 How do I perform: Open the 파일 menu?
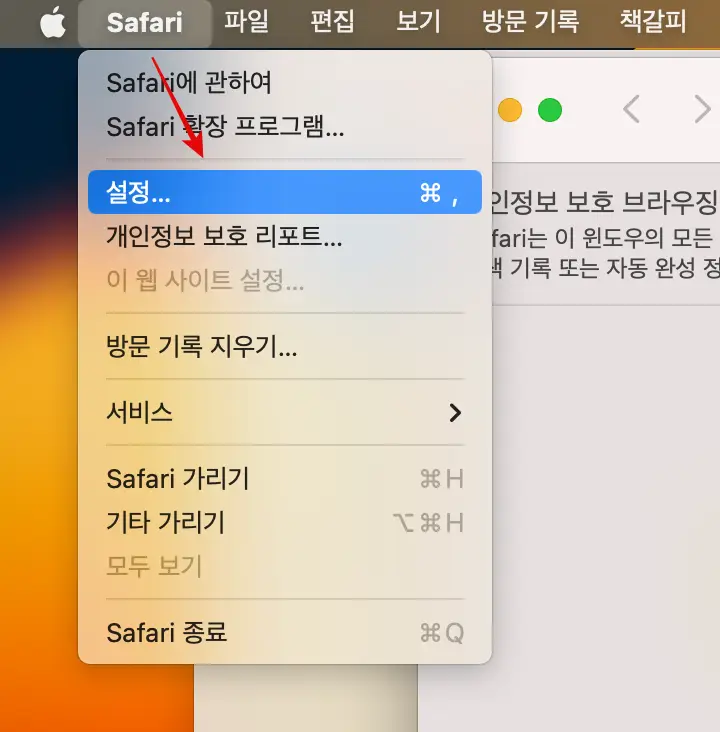246,22
